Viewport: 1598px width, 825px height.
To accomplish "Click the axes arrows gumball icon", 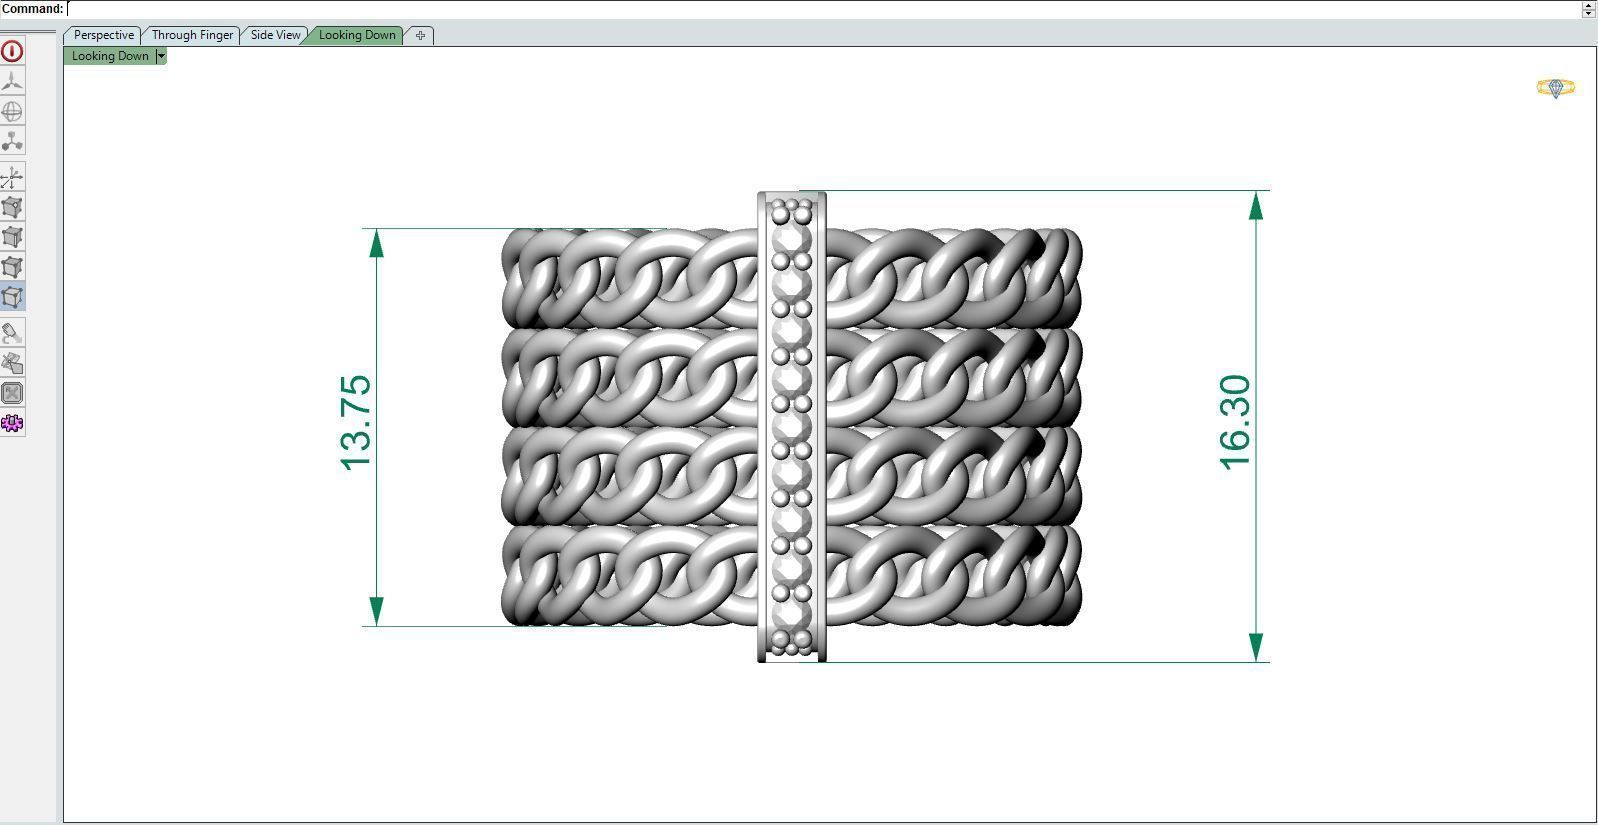I will 12,178.
